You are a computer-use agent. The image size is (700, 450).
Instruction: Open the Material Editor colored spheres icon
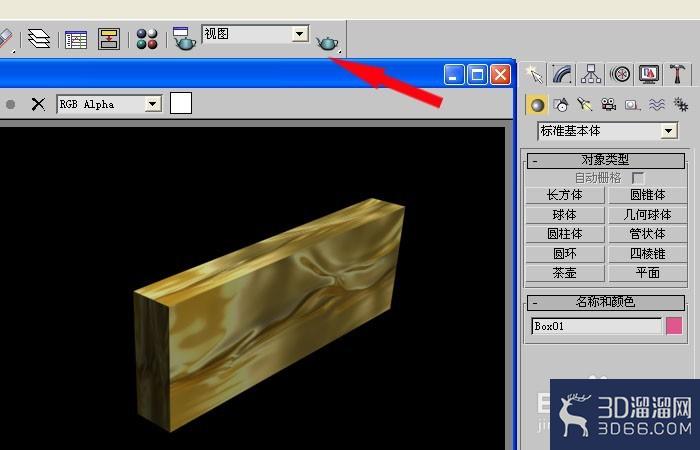147,39
